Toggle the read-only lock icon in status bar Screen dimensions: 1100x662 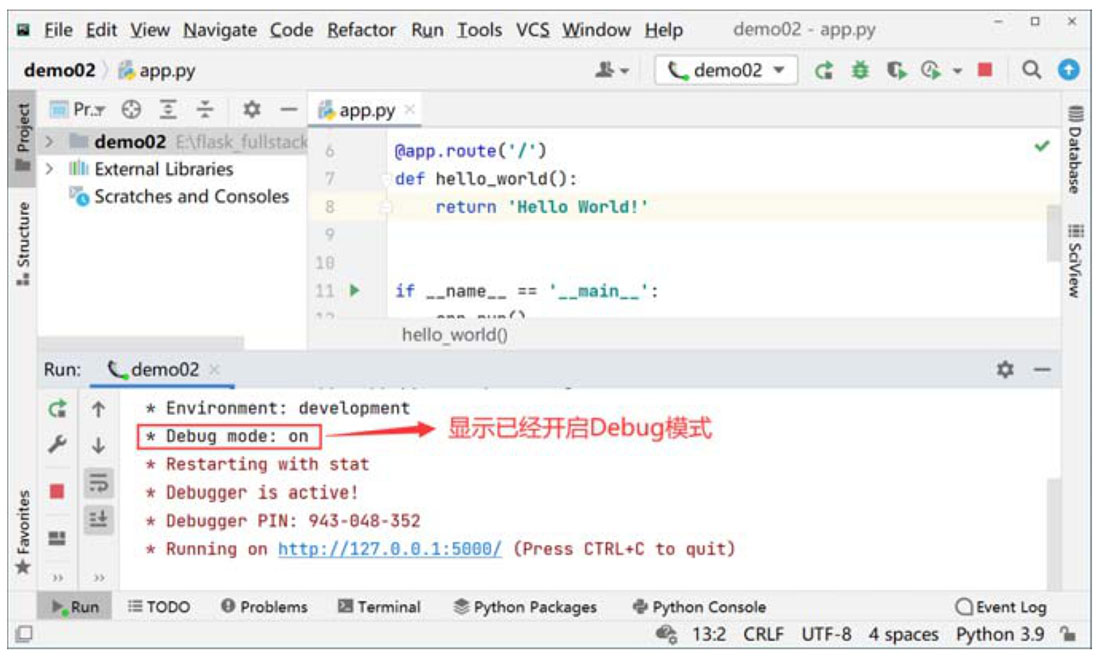pos(1069,634)
